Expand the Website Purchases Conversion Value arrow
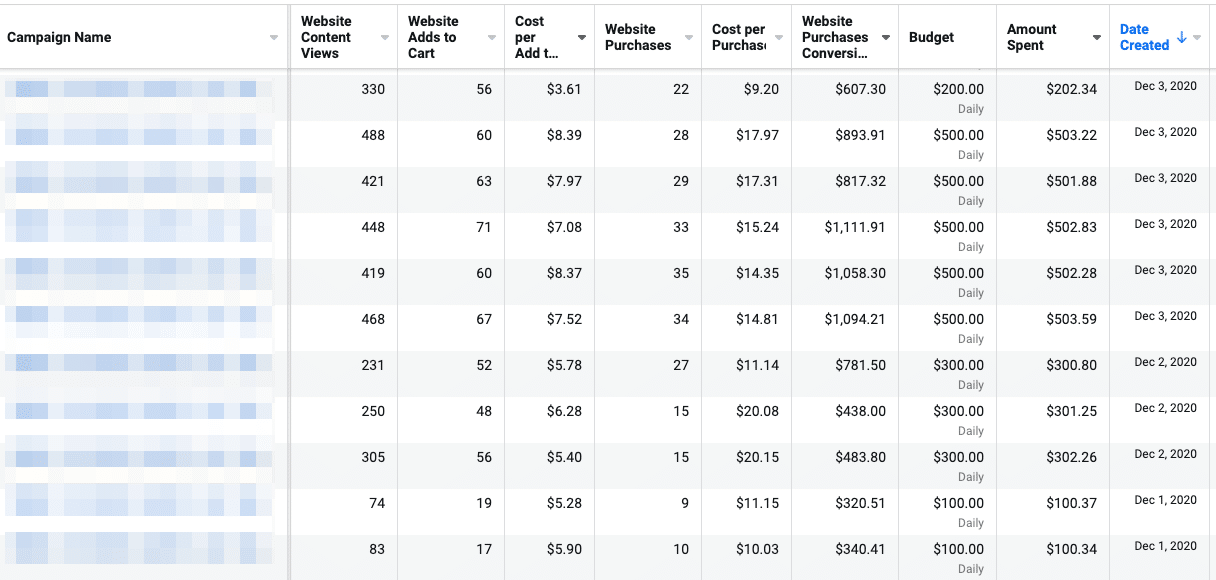Image resolution: width=1216 pixels, height=580 pixels. tap(886, 38)
